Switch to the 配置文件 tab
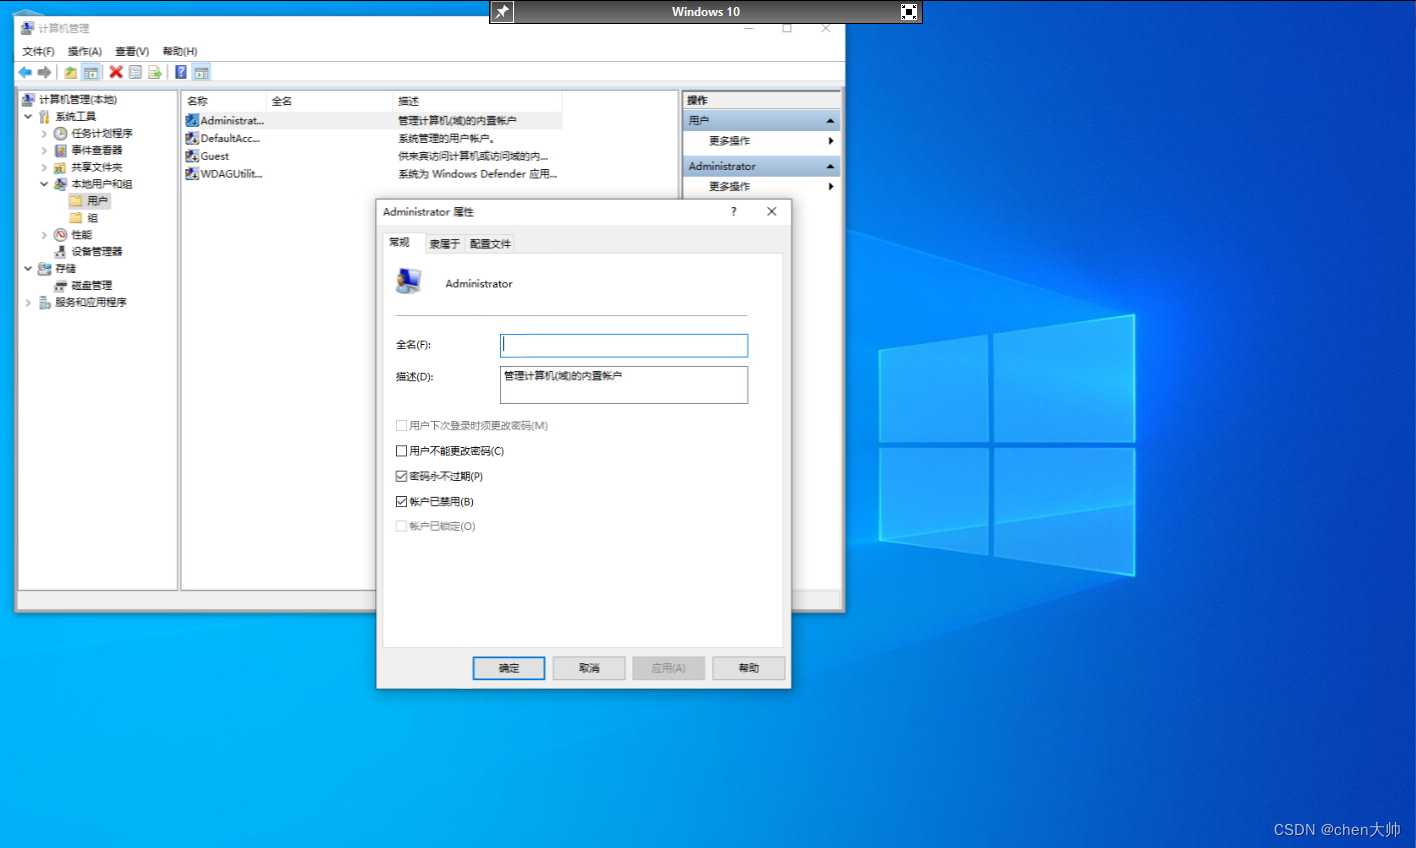Viewport: 1416px width, 848px height. [490, 244]
